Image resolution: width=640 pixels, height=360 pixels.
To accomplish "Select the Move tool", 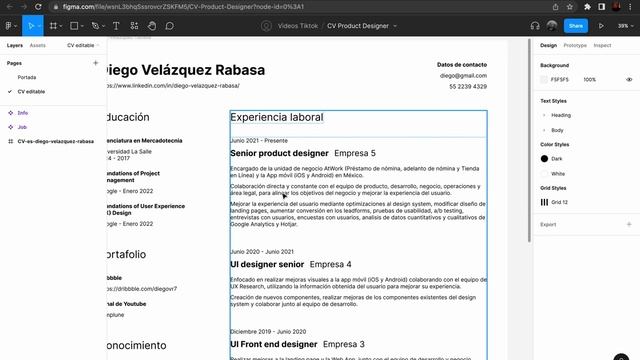I will 30,26.
